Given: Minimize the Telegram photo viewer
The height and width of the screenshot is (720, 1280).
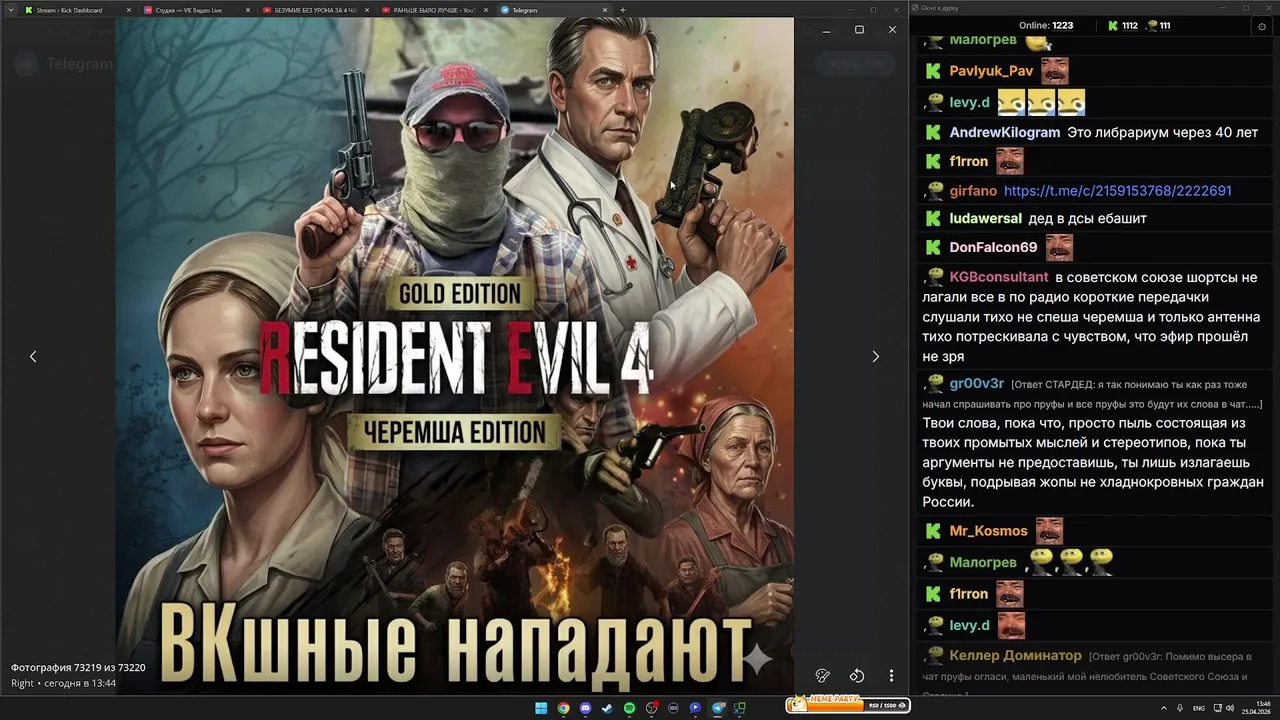Looking at the screenshot, I should click(826, 30).
